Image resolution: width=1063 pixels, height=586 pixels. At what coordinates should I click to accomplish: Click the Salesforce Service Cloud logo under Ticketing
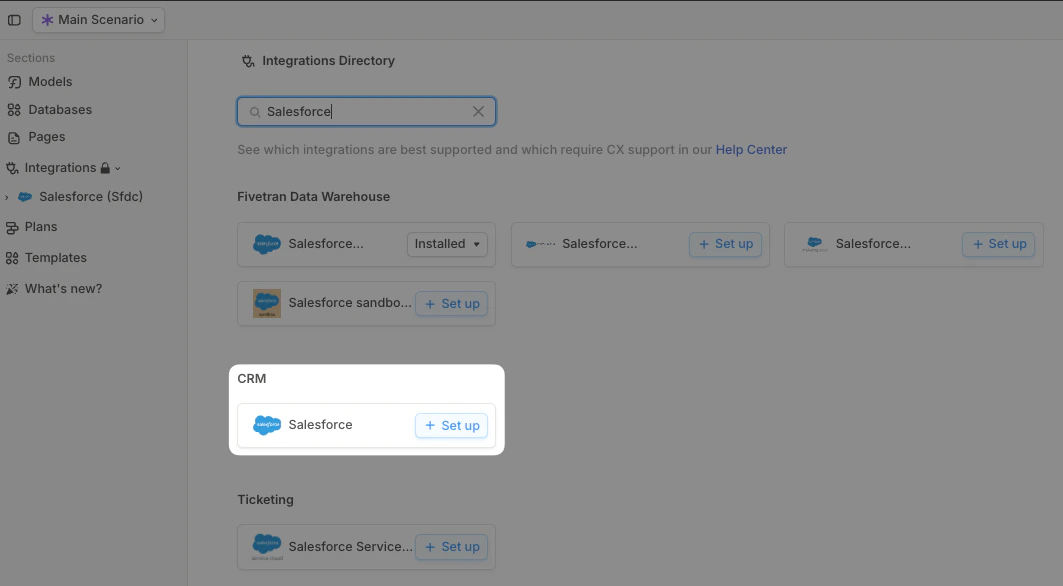click(266, 546)
